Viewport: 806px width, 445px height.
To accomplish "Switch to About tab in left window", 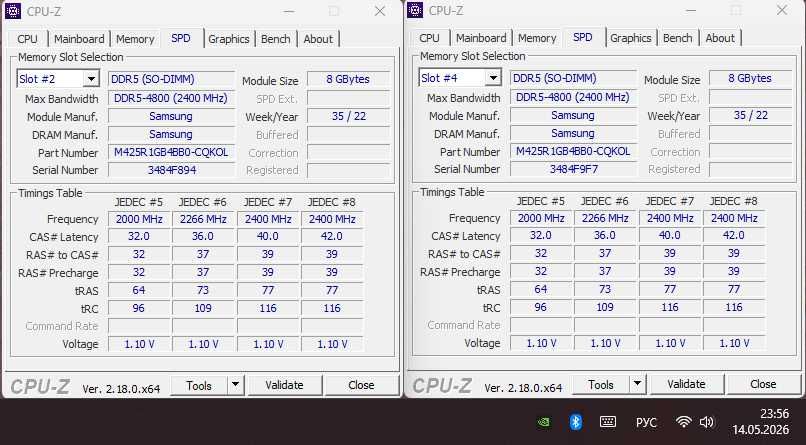I will 318,39.
